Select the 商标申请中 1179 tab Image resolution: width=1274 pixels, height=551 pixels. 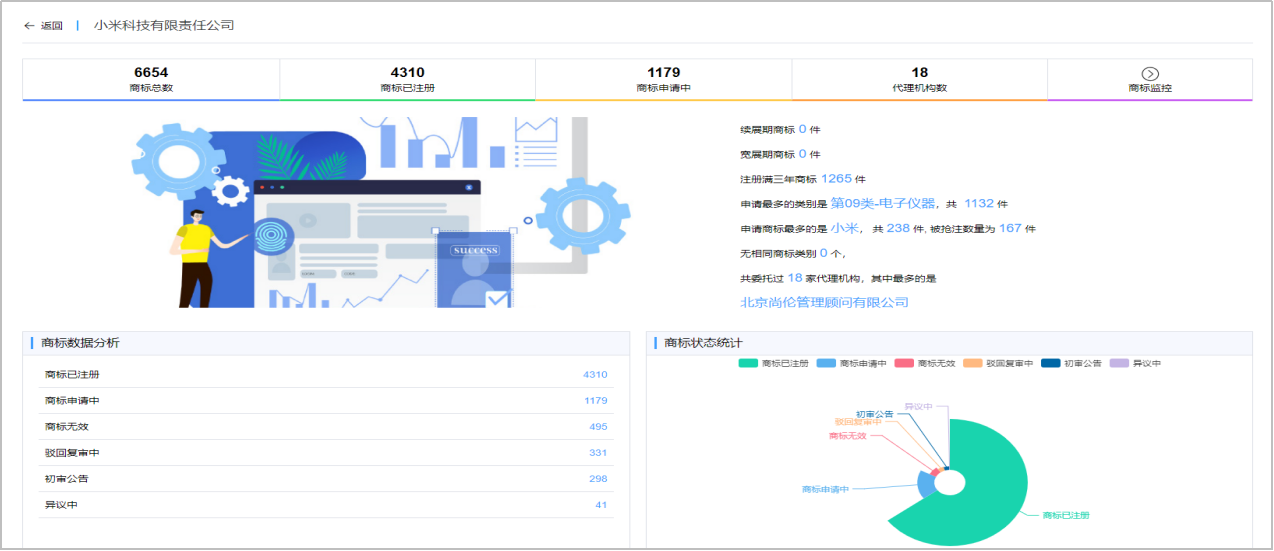pos(664,79)
